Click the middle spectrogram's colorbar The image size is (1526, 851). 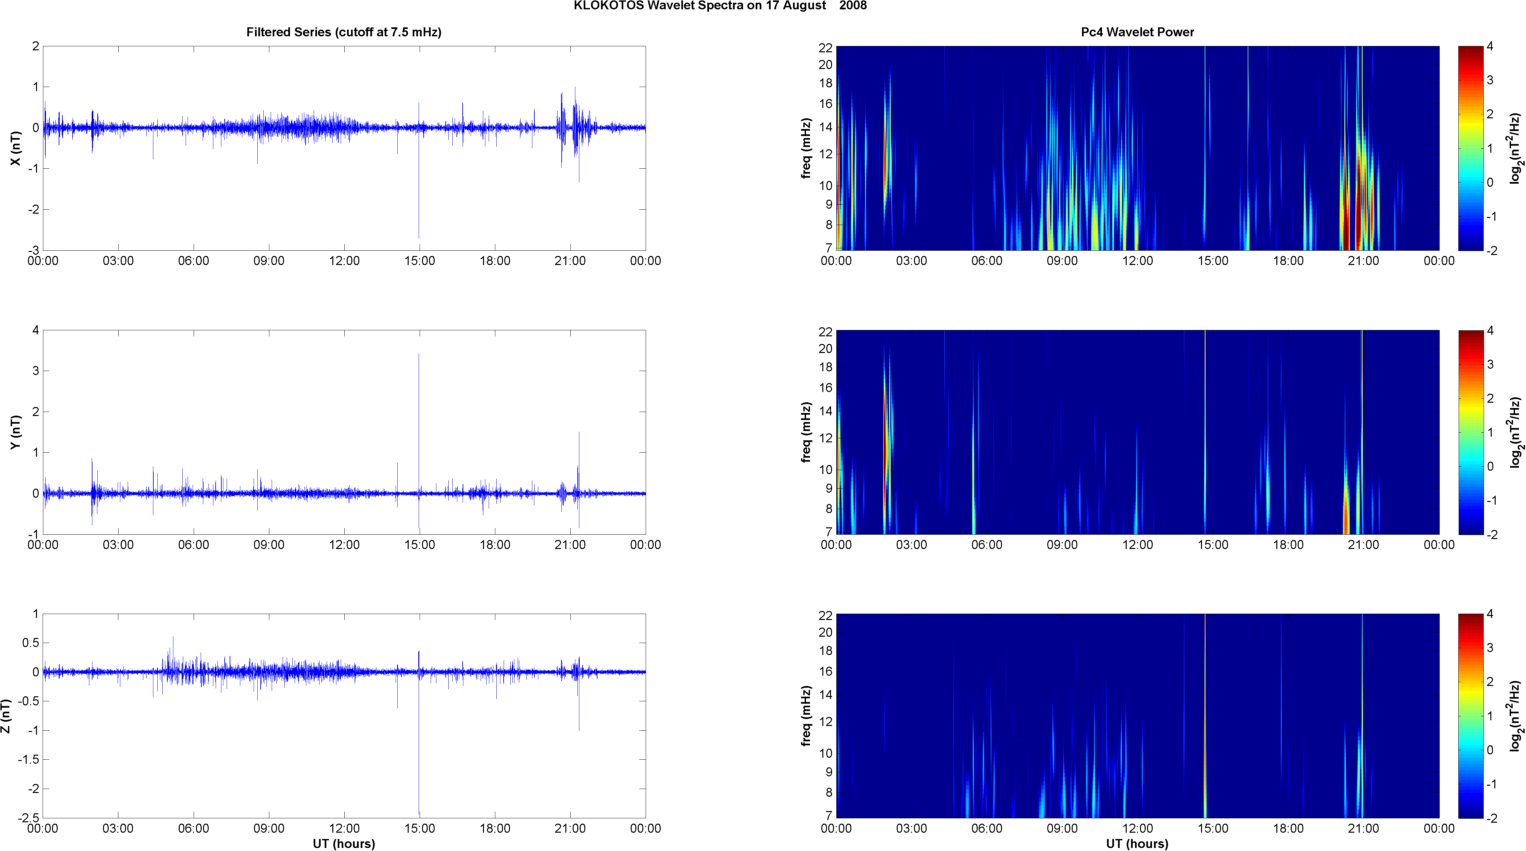click(x=1470, y=432)
